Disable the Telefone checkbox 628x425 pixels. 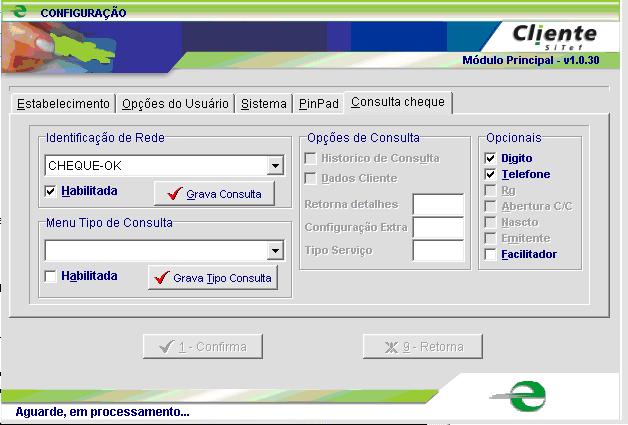[x=490, y=174]
